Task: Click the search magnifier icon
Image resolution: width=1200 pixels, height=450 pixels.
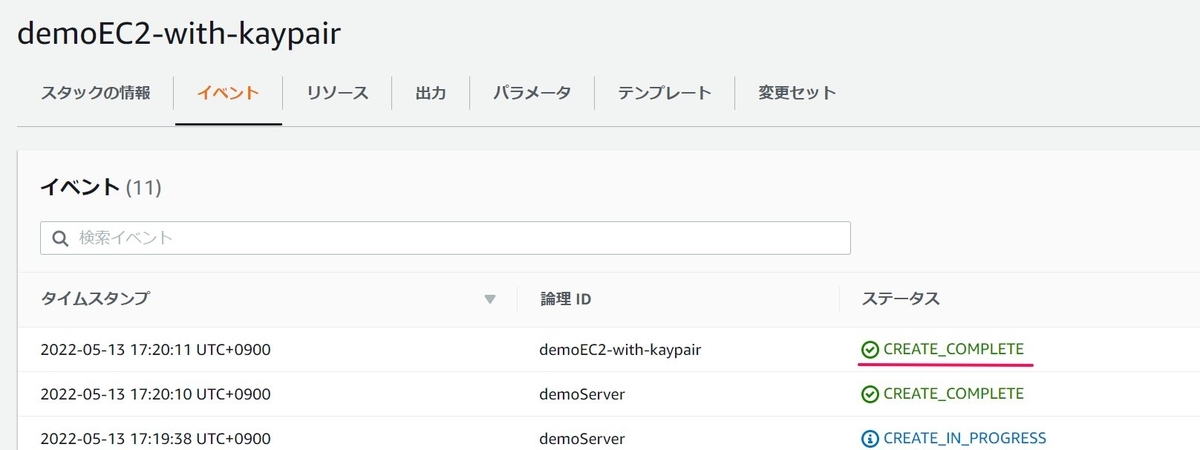Action: click(60, 238)
